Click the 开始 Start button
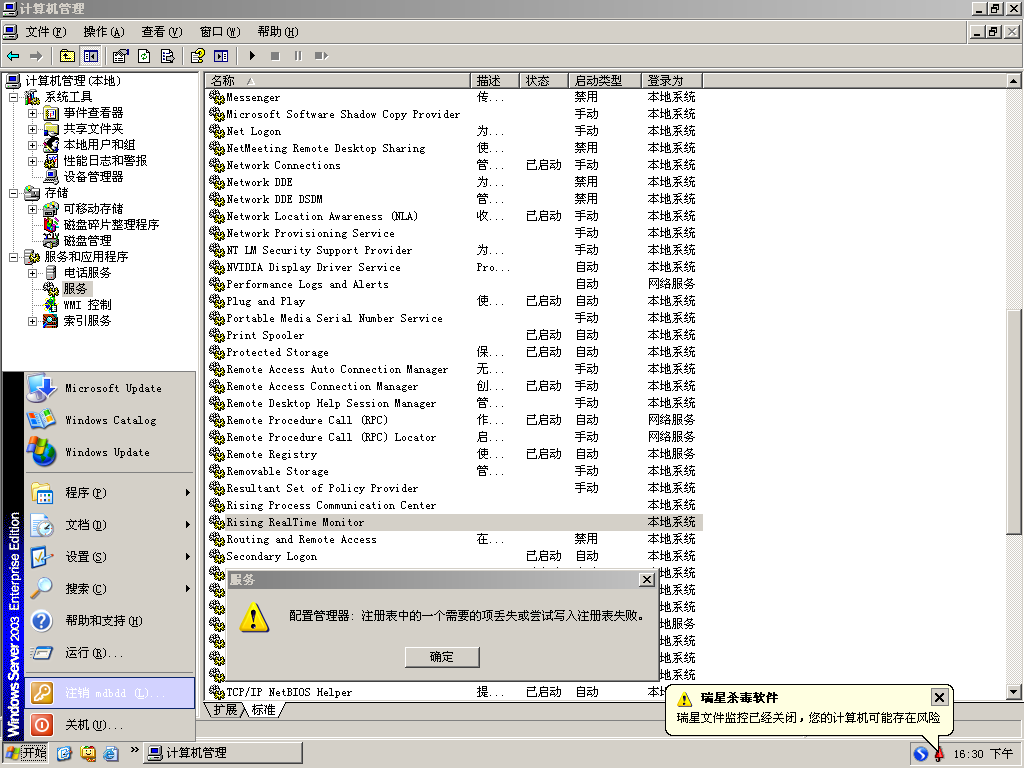 [x=26, y=754]
